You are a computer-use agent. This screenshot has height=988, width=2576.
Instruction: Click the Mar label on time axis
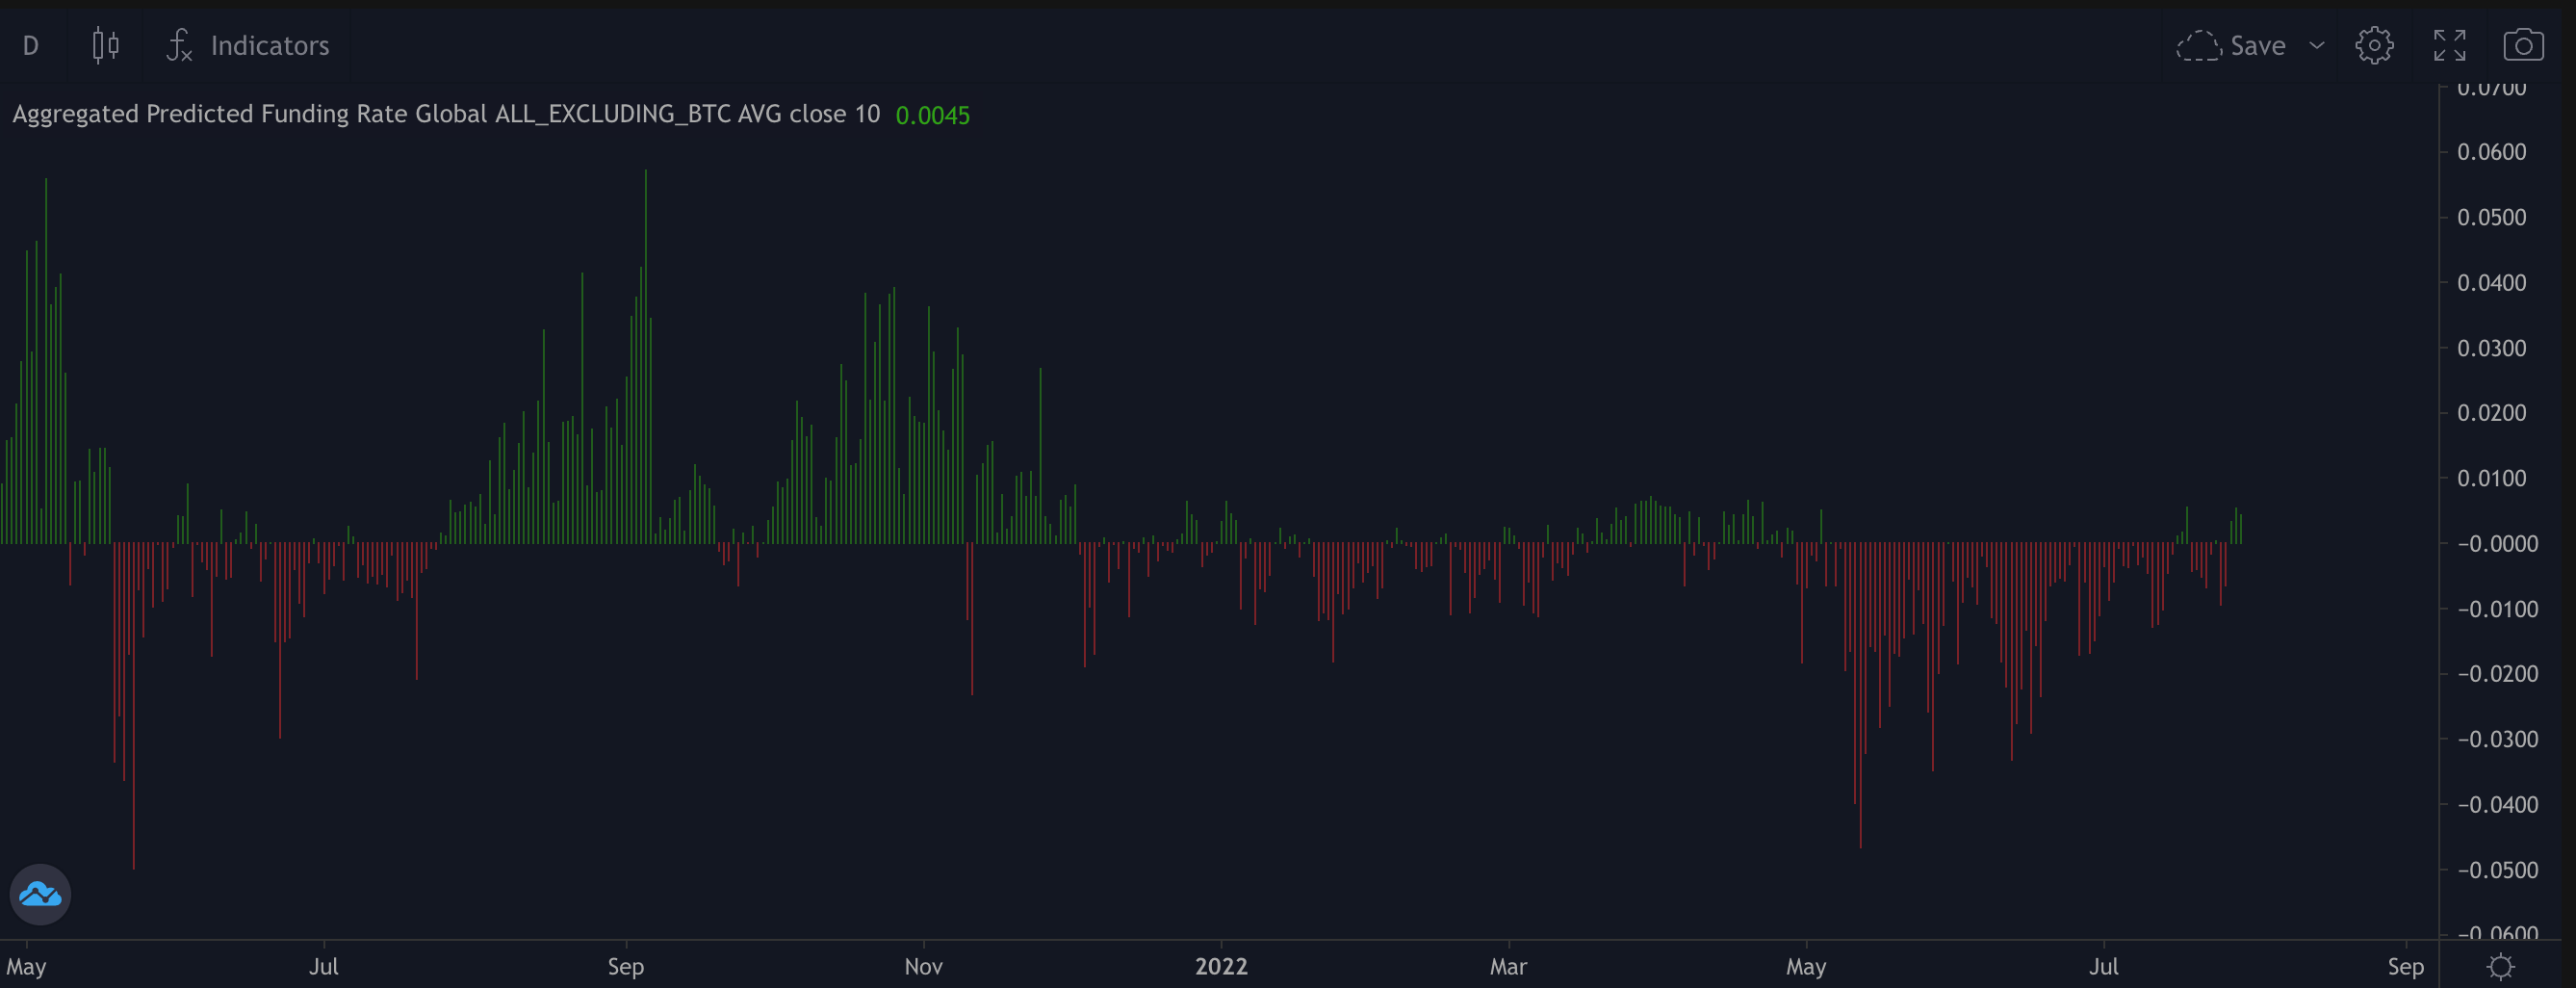coord(1508,967)
